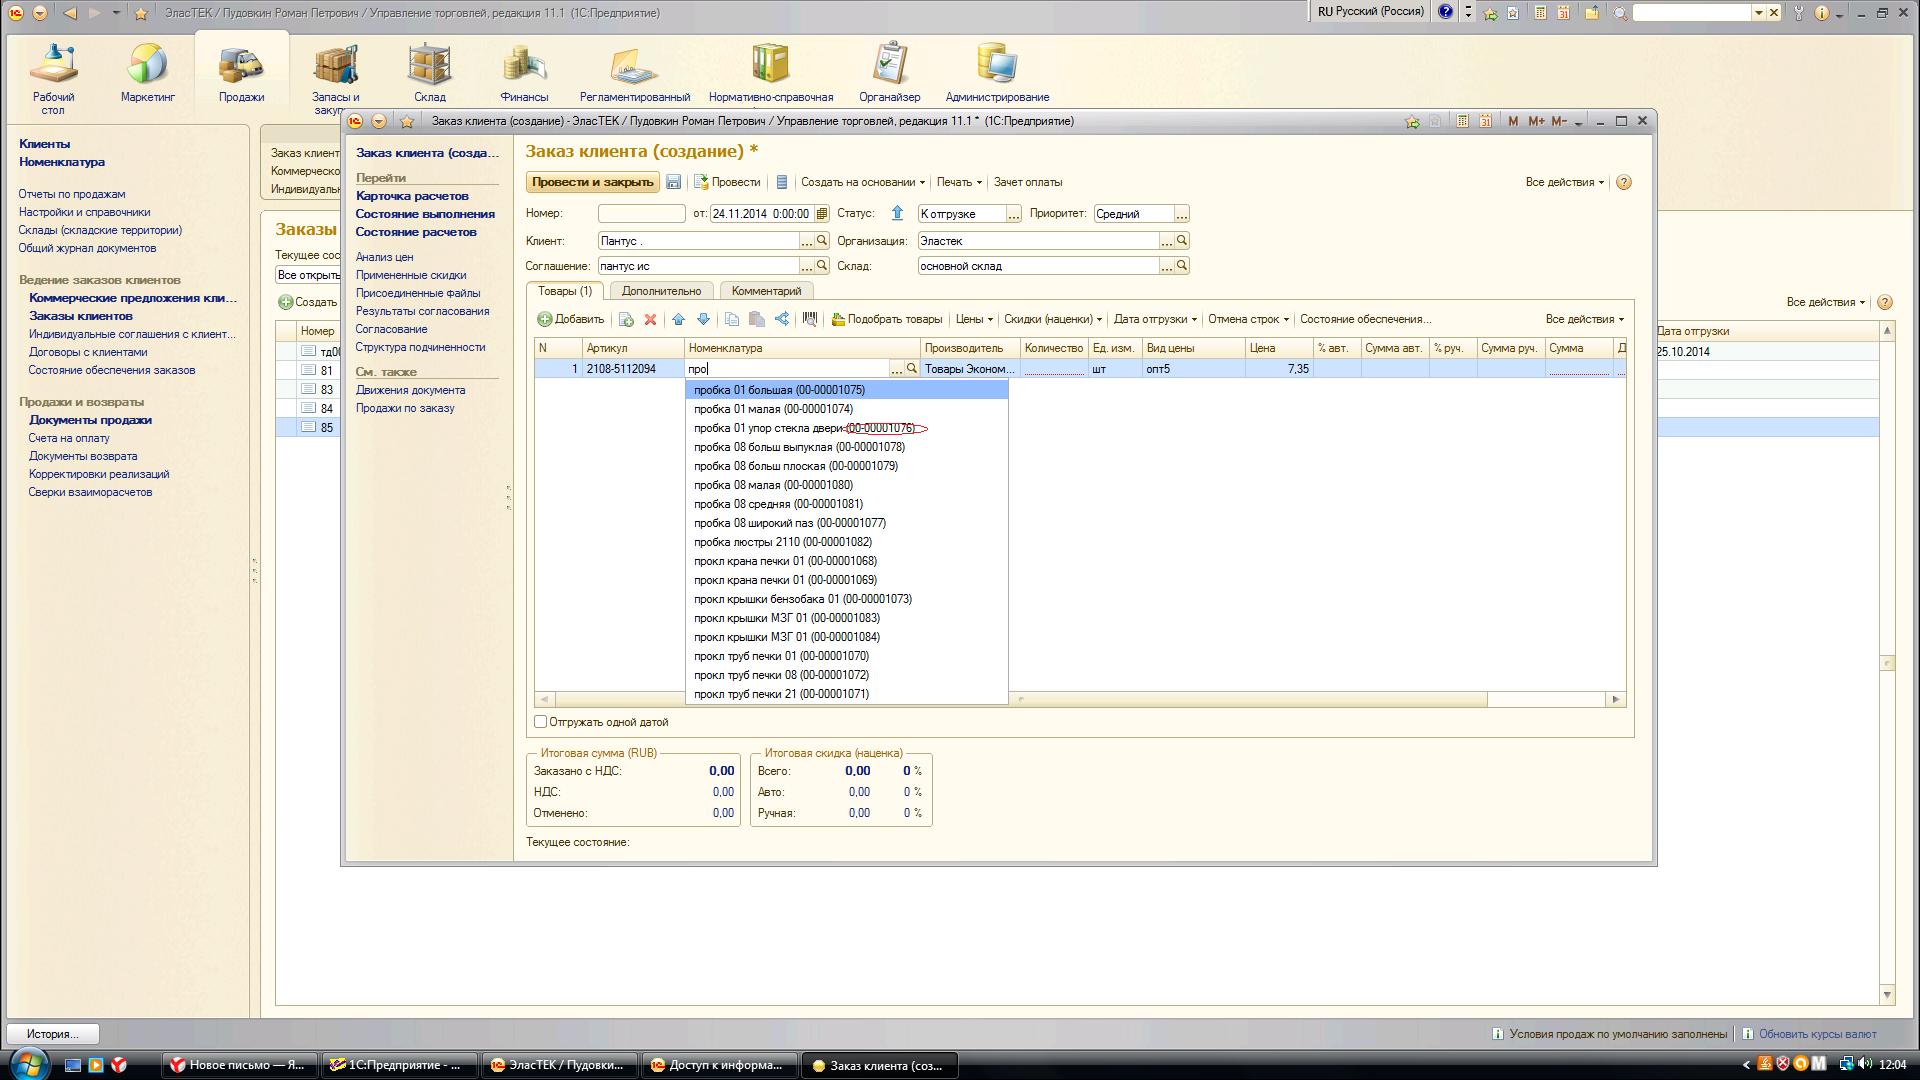This screenshot has width=1920, height=1080.
Task: Click the save document floppy icon
Action: tap(674, 182)
